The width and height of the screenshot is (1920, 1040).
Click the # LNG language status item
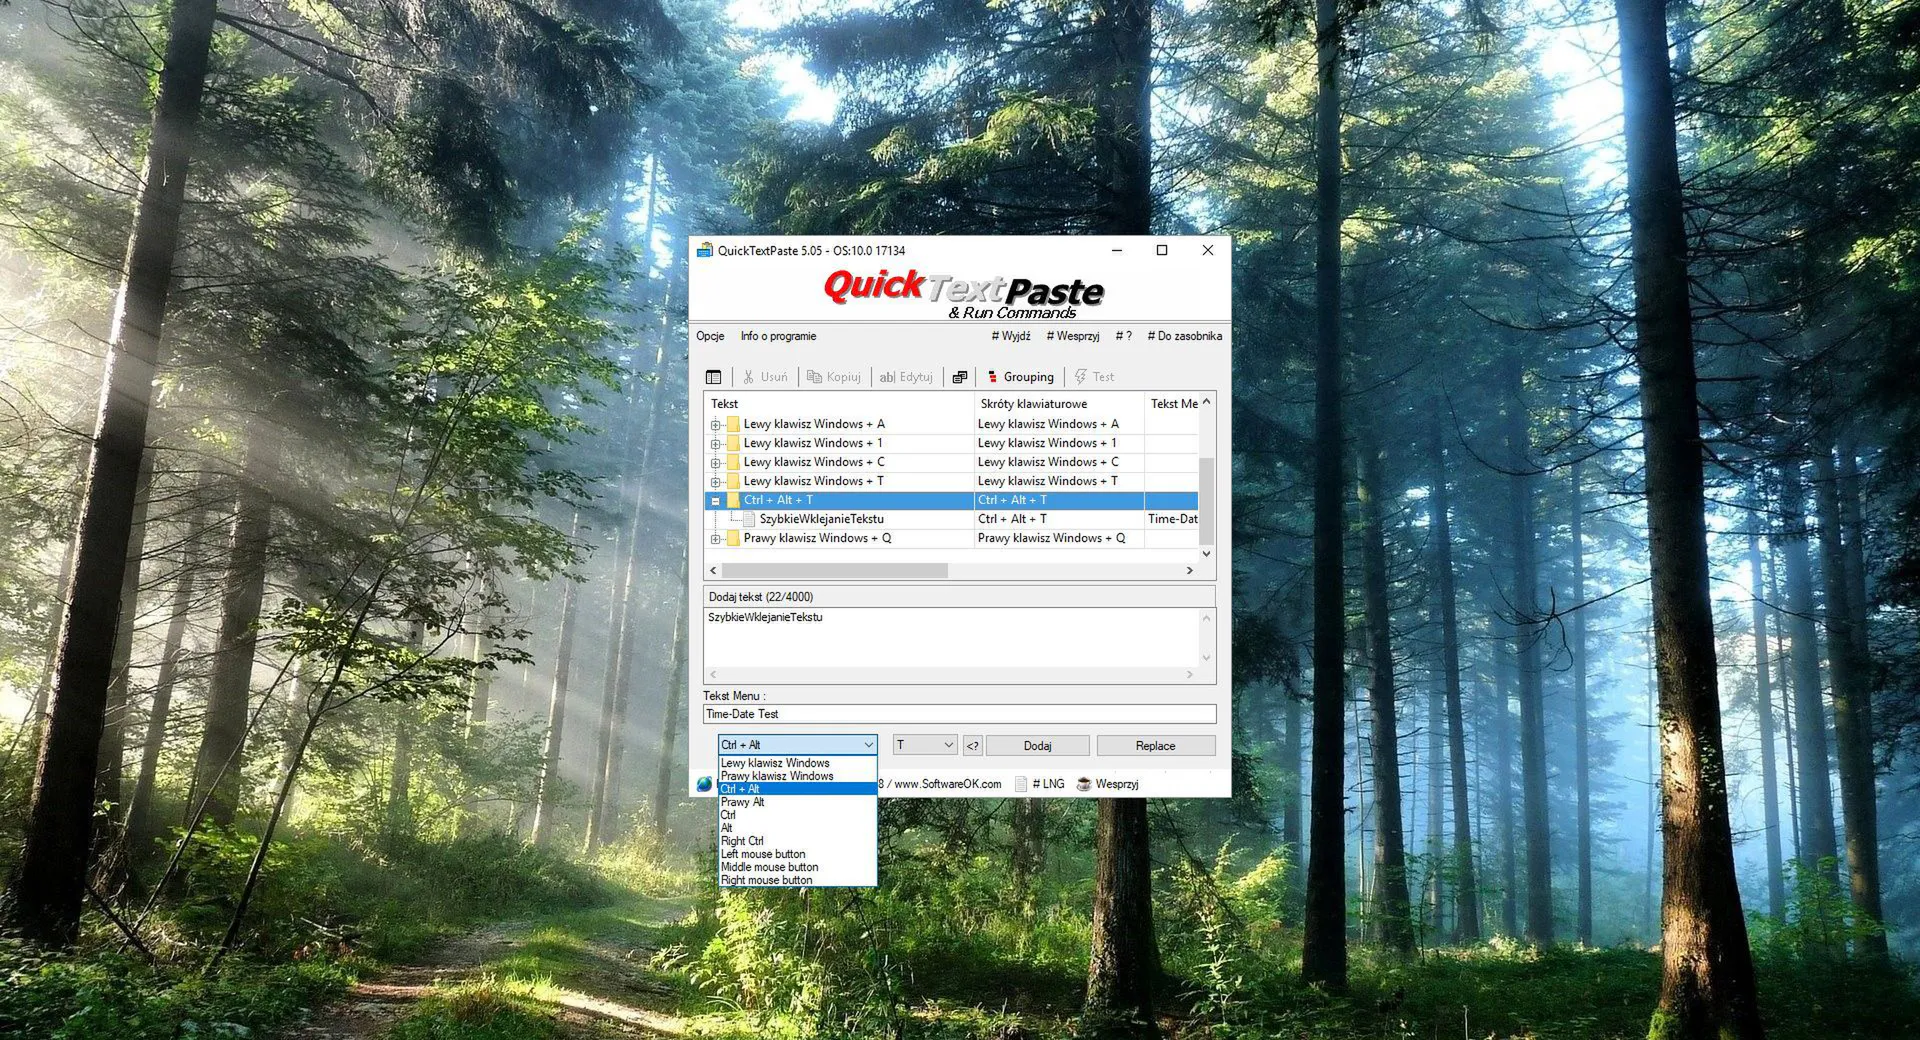point(1040,784)
